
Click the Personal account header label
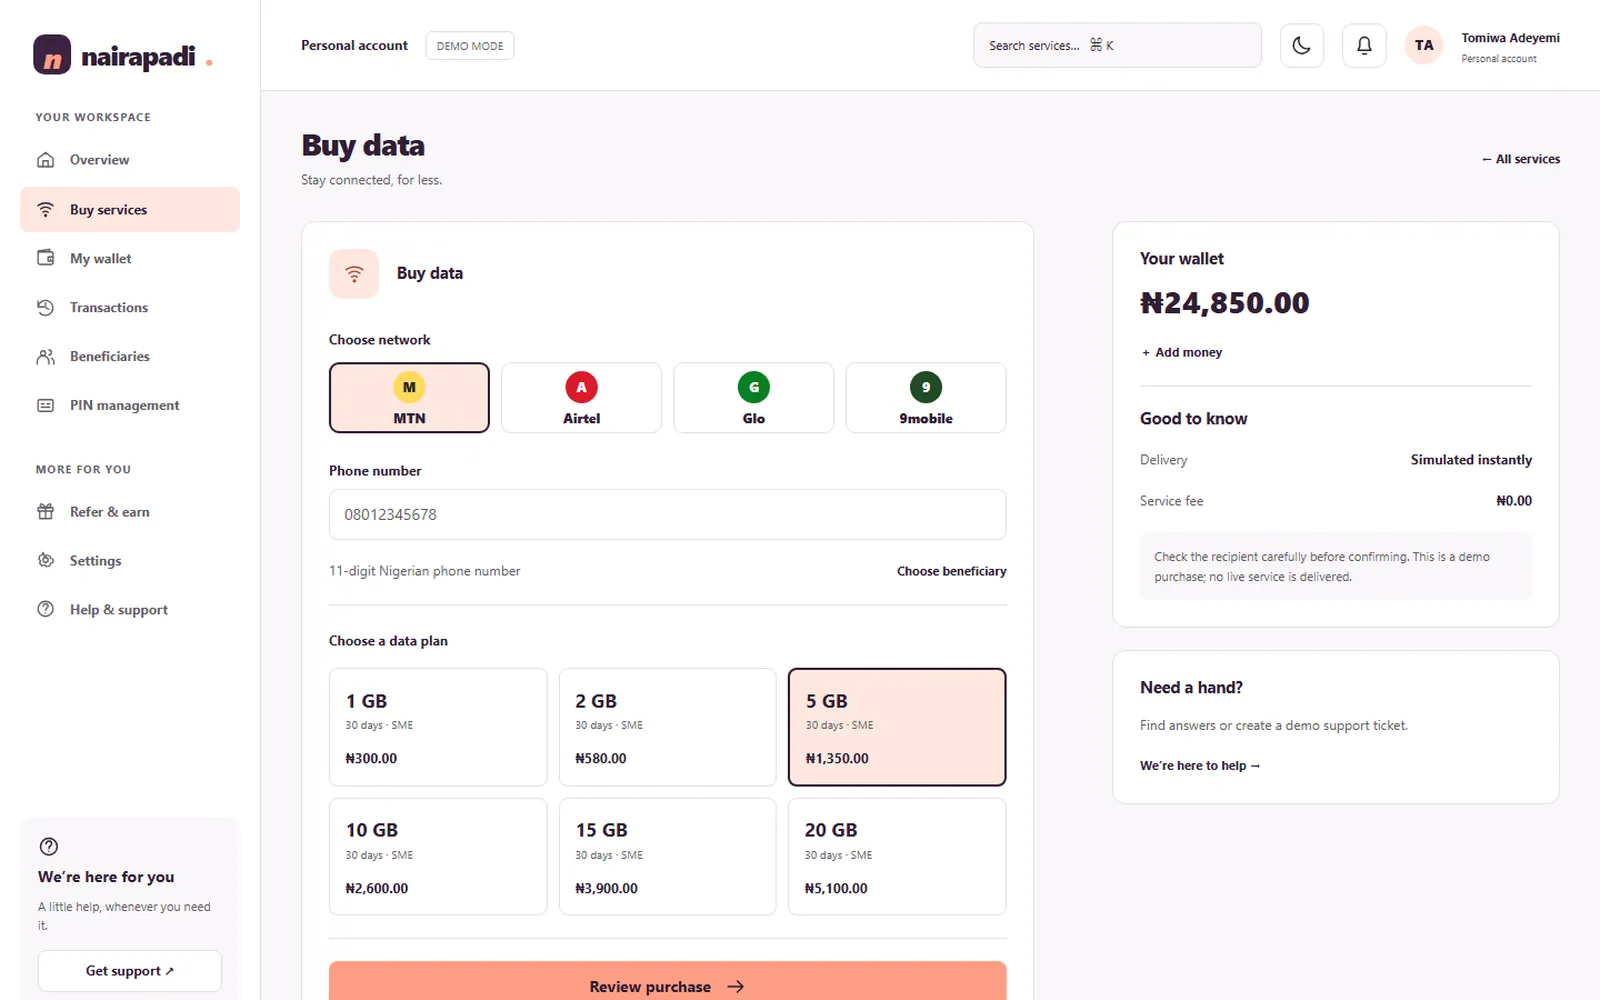(354, 46)
